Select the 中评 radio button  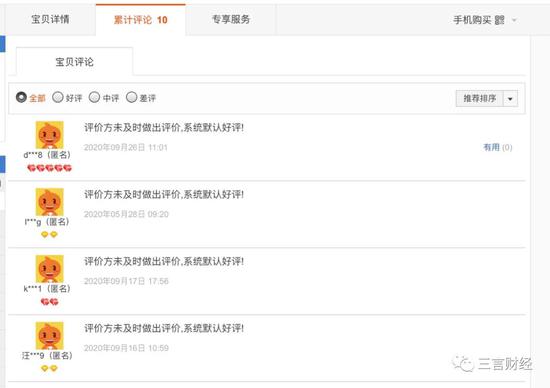click(94, 97)
